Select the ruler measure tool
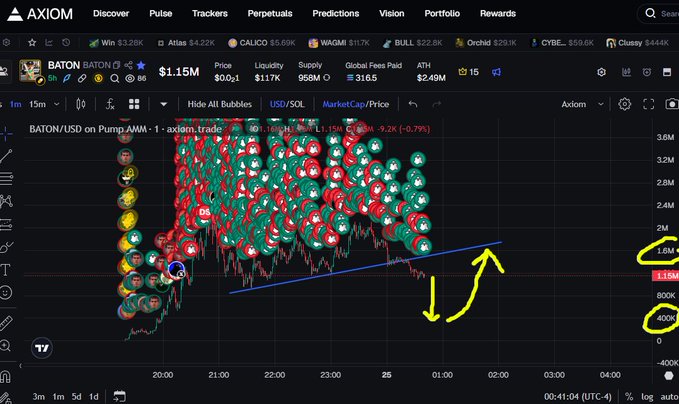Viewport: 679px width, 404px height. tap(6, 323)
